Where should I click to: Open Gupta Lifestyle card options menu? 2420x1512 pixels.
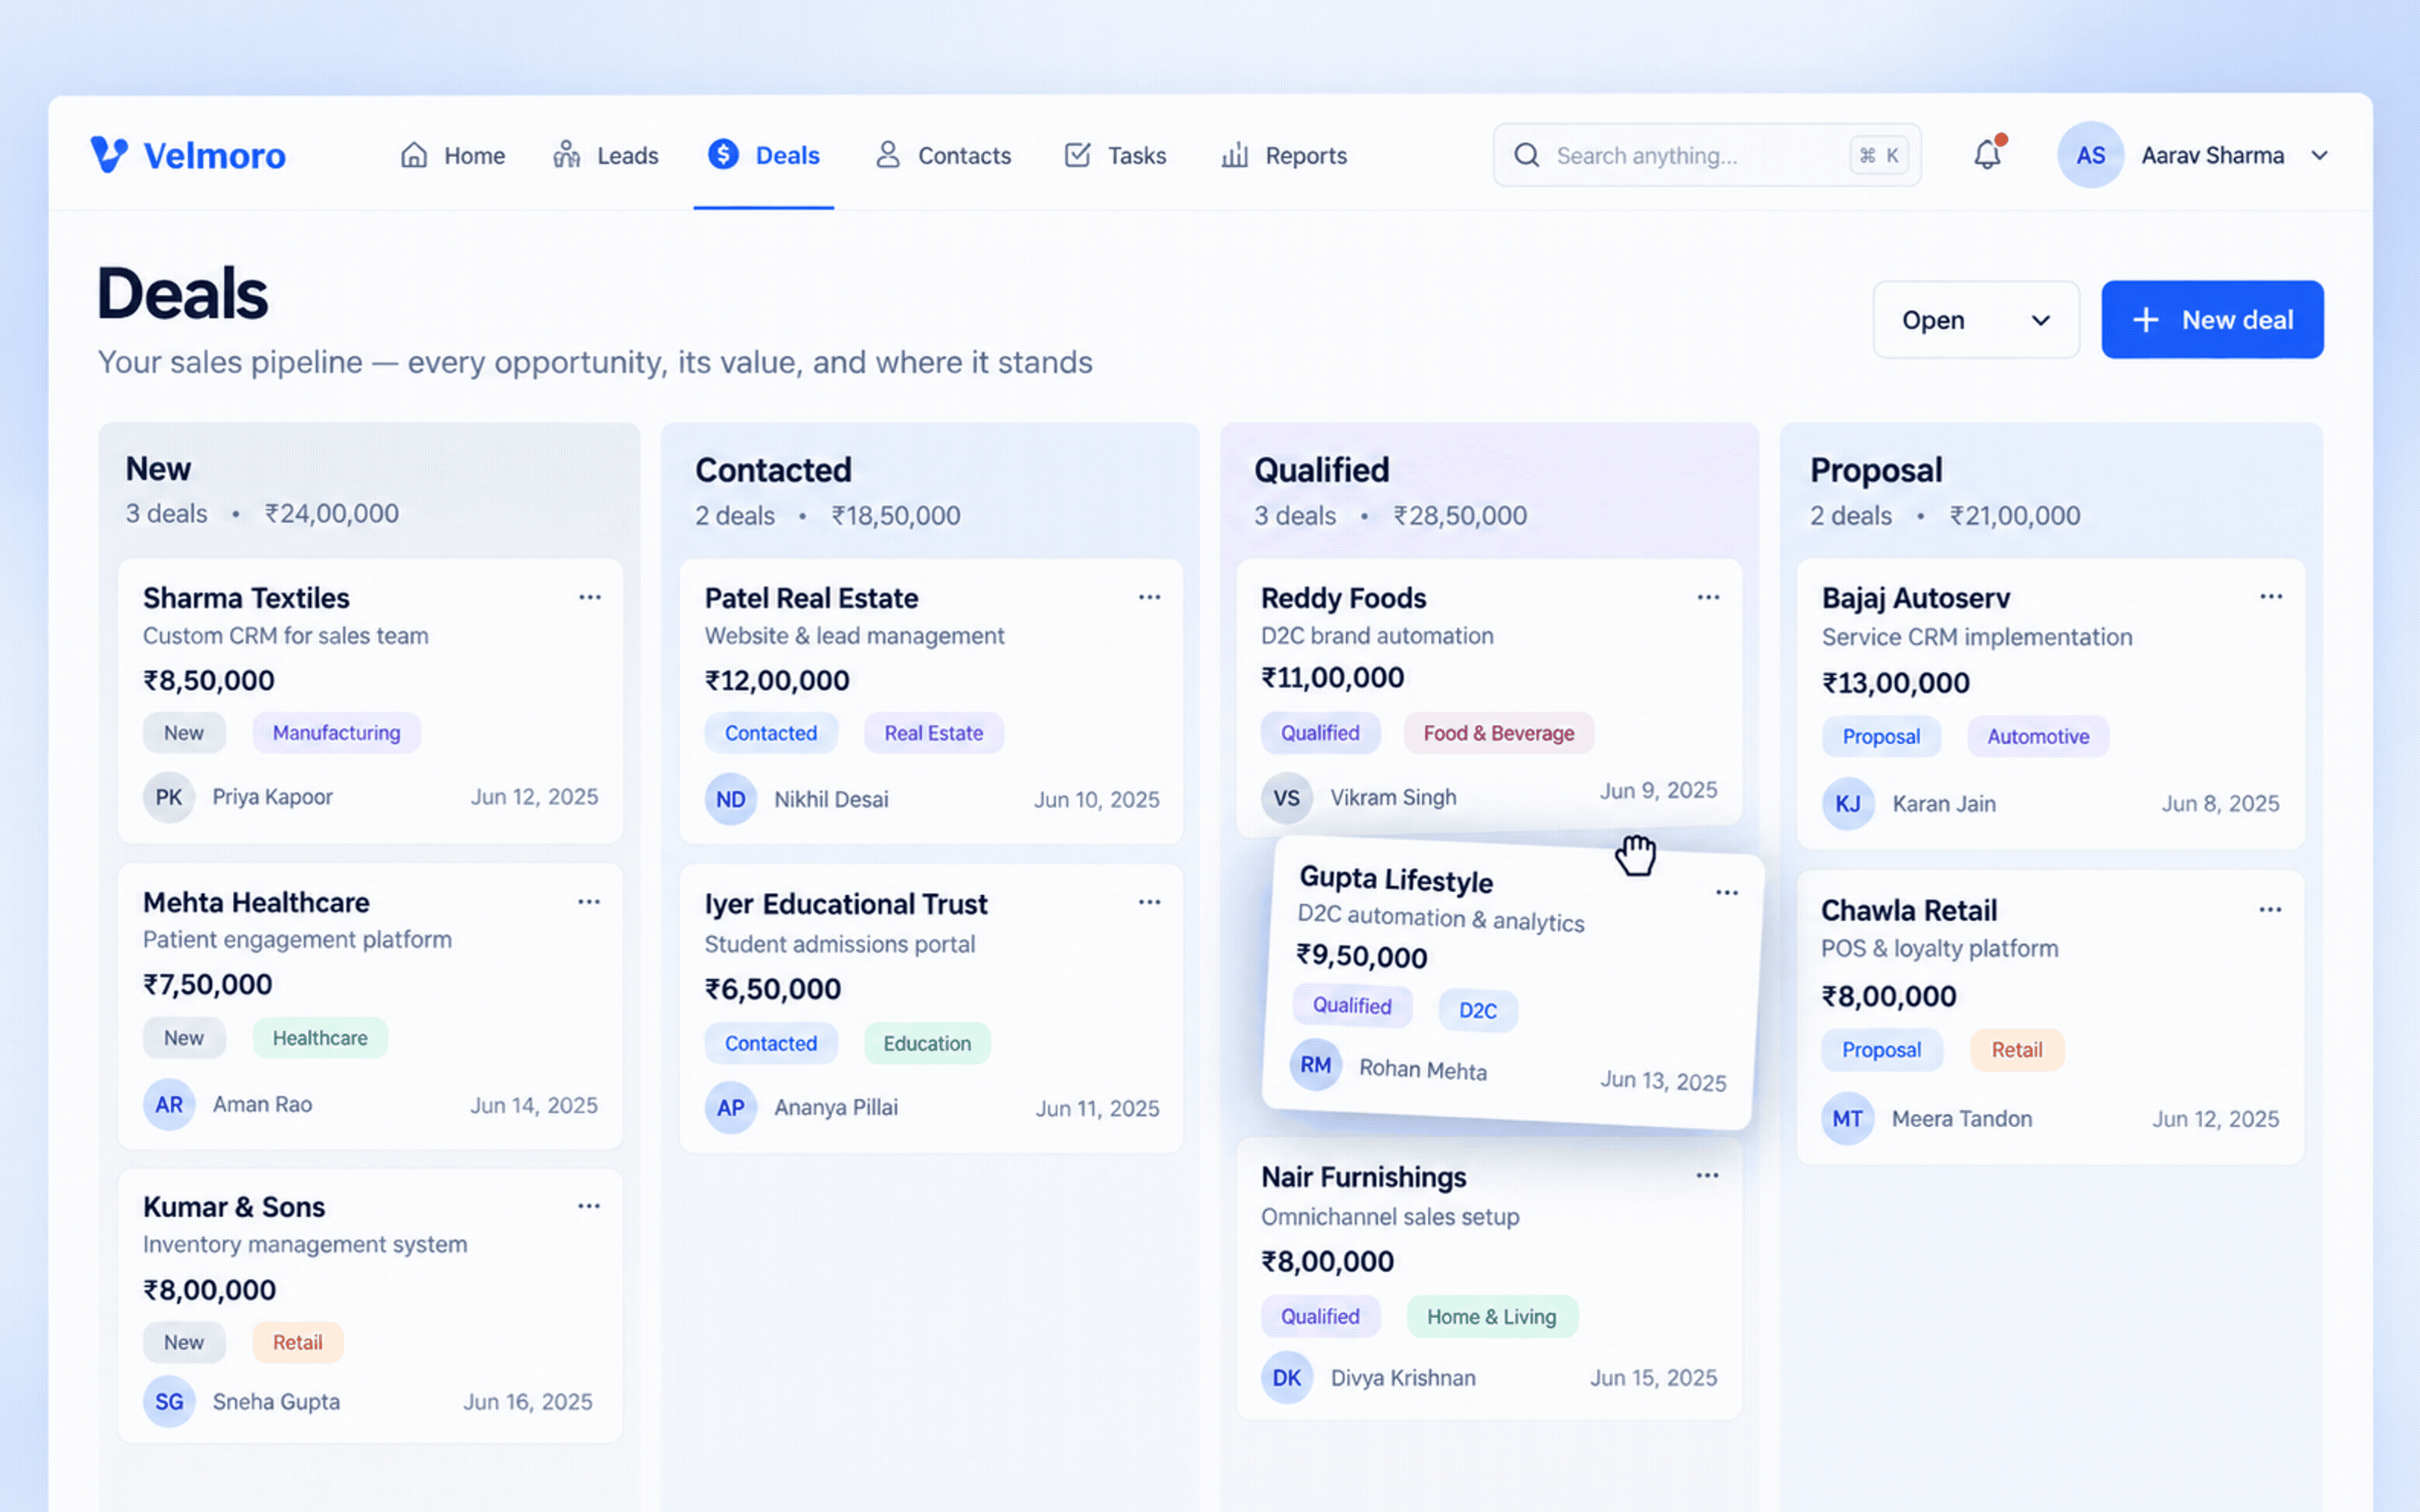(x=1727, y=893)
